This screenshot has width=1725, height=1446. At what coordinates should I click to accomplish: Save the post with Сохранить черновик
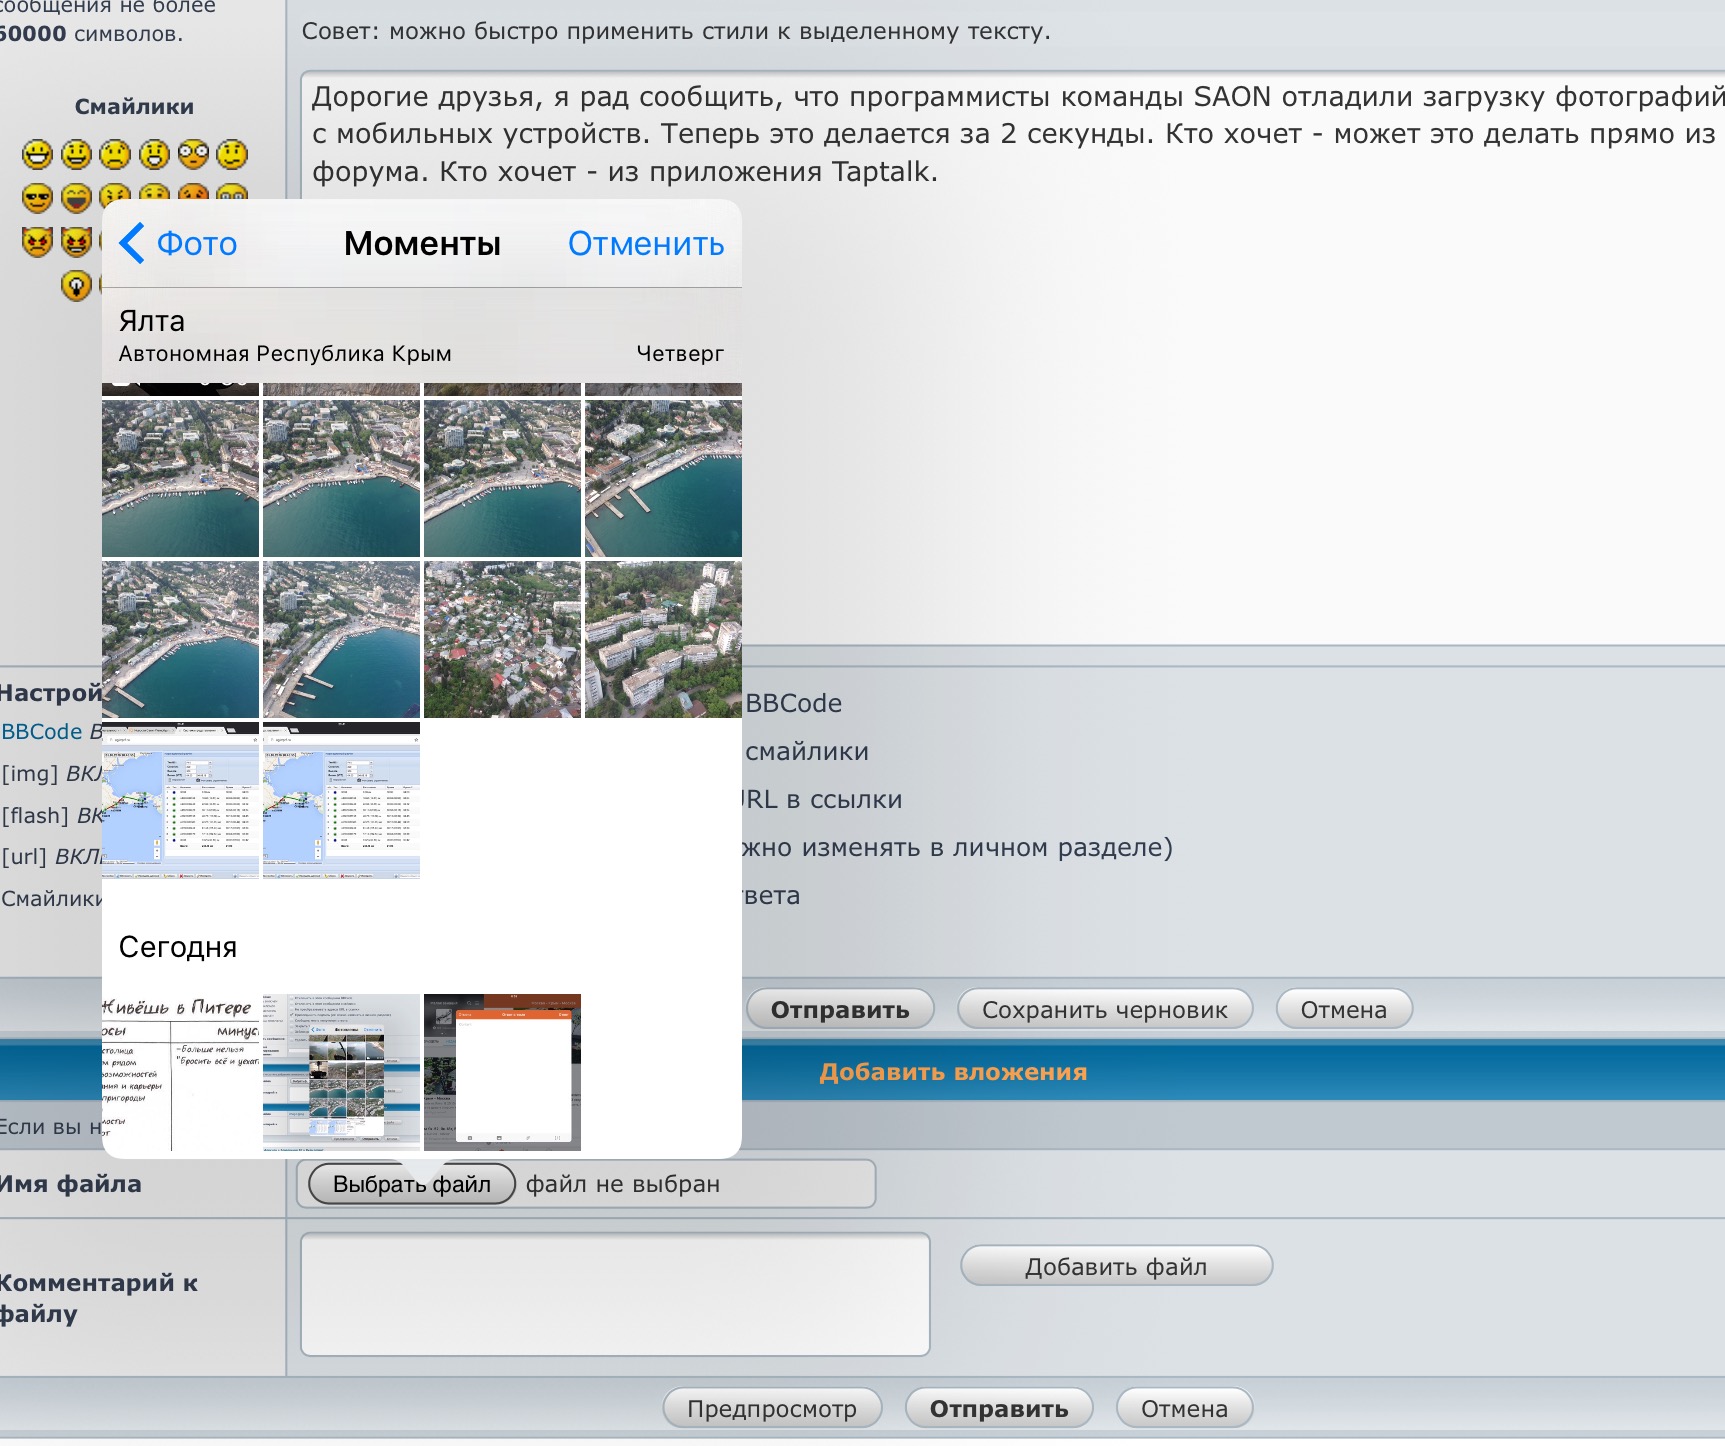[x=1104, y=1010]
